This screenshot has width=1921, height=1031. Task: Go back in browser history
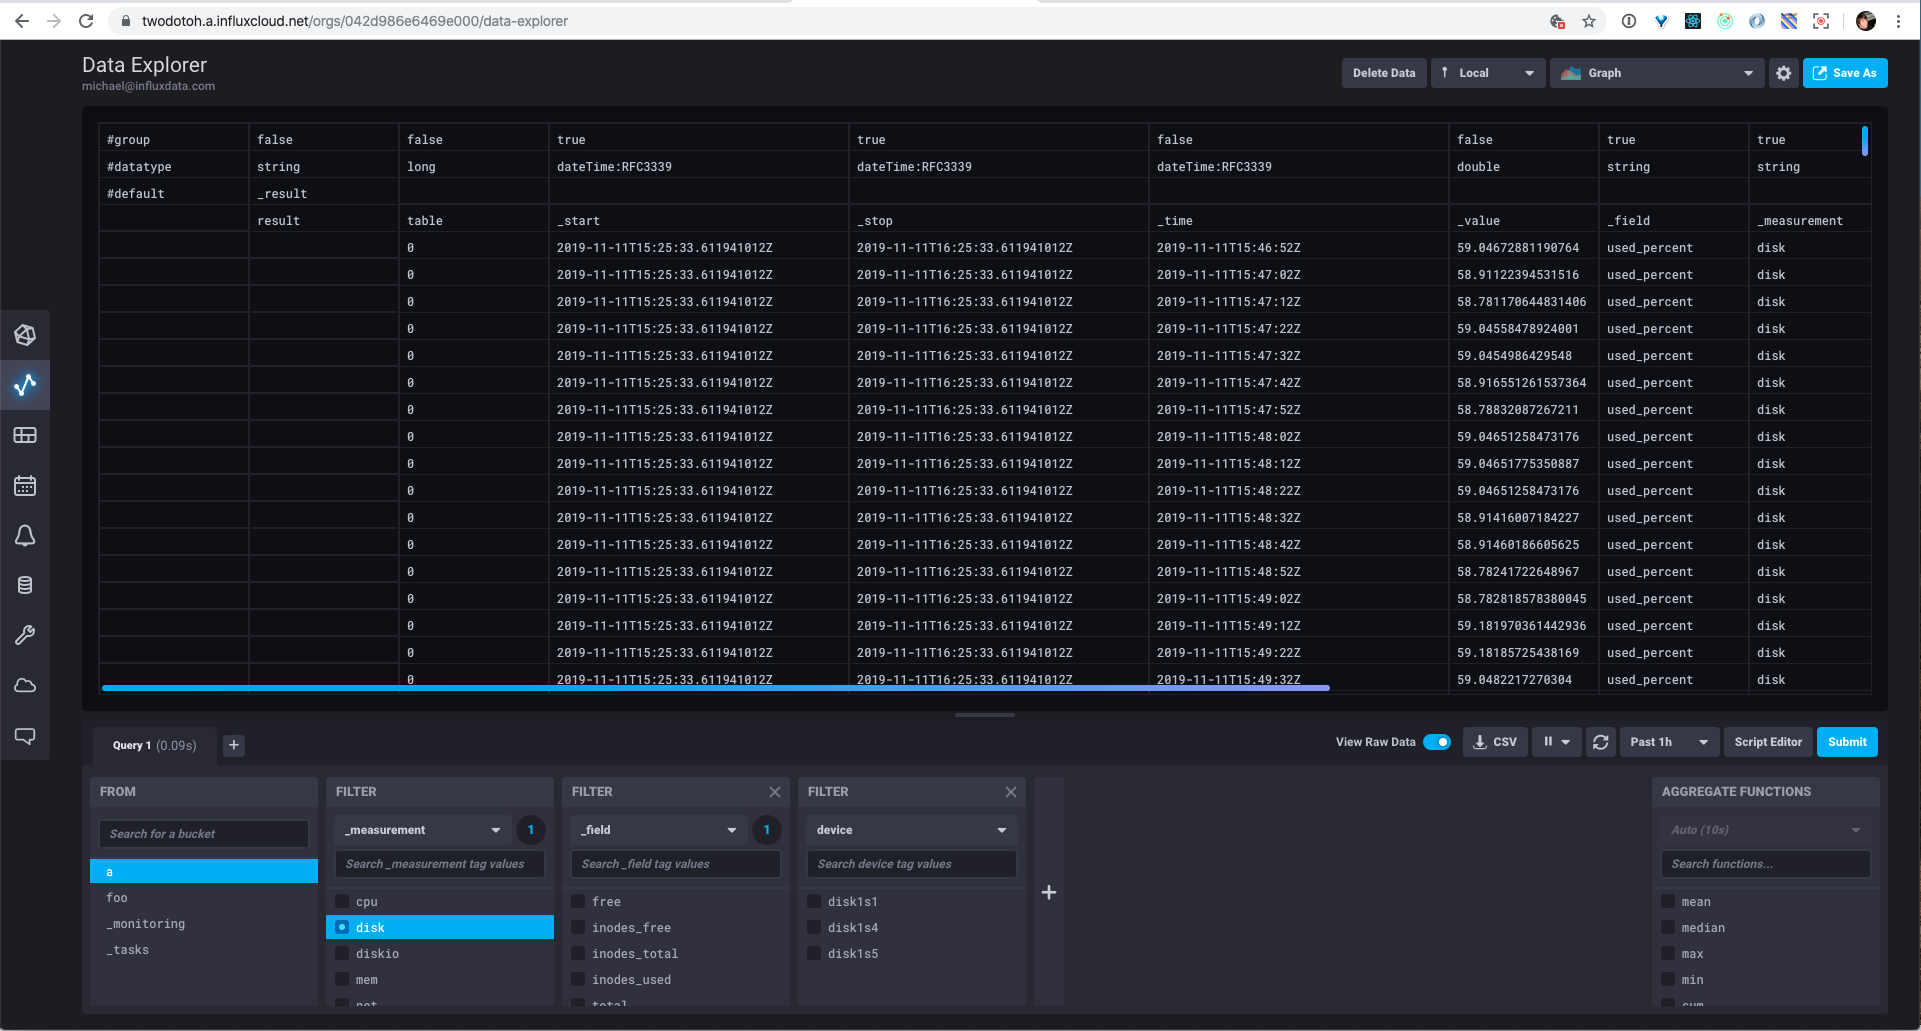22,21
